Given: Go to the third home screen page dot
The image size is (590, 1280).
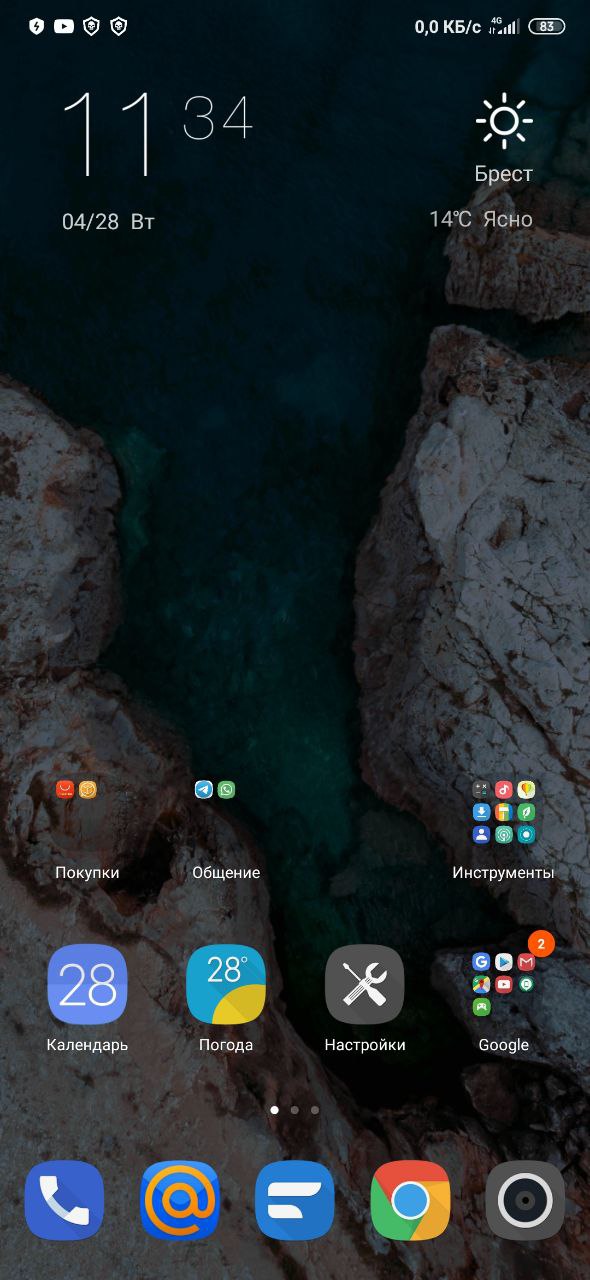Looking at the screenshot, I should click(x=315, y=1110).
